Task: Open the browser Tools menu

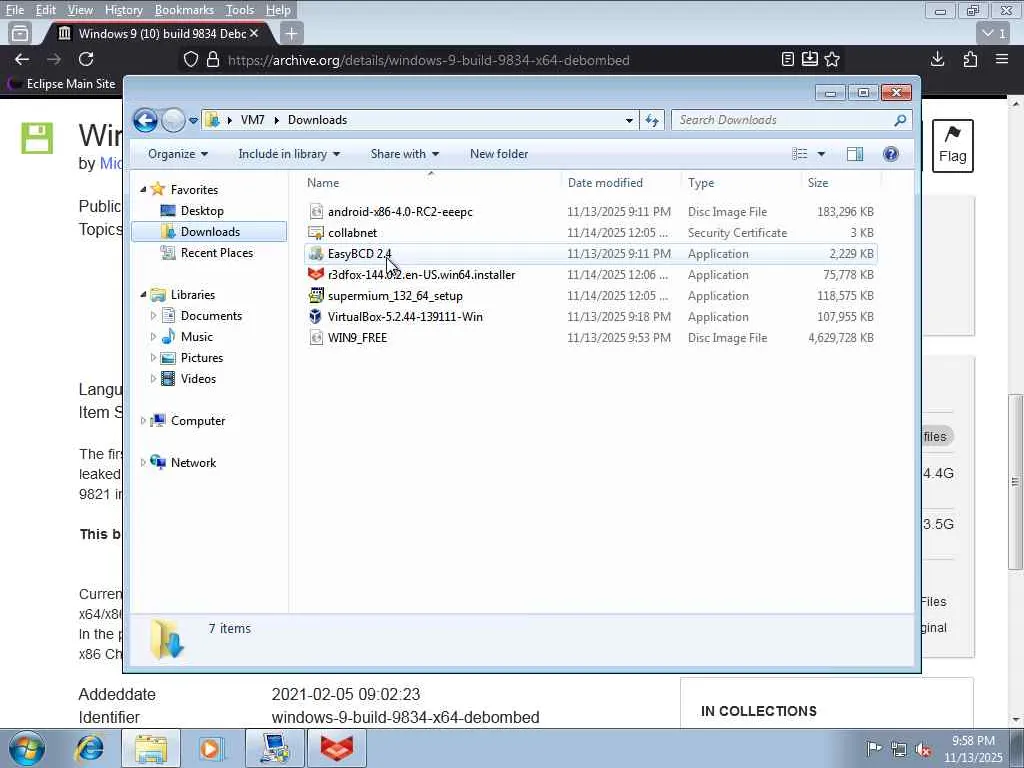Action: click(240, 10)
